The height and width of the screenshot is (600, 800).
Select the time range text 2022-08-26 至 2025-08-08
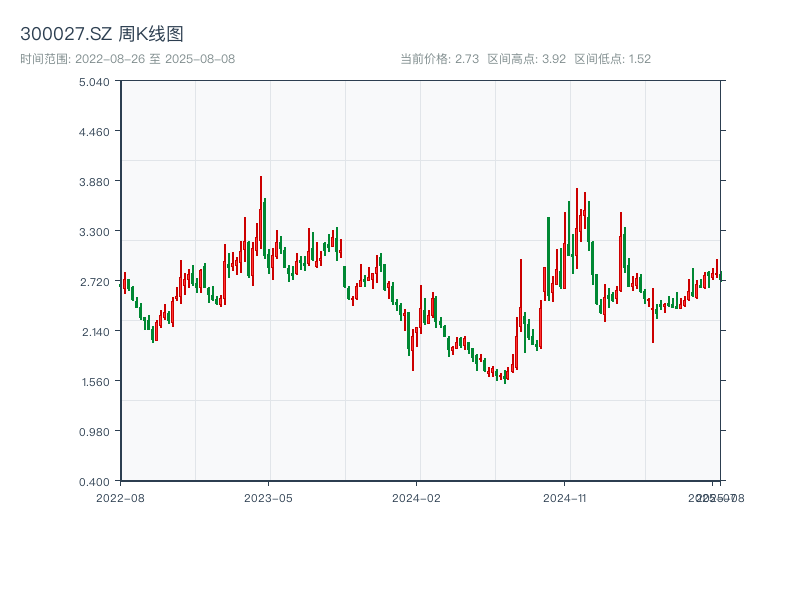[155, 59]
